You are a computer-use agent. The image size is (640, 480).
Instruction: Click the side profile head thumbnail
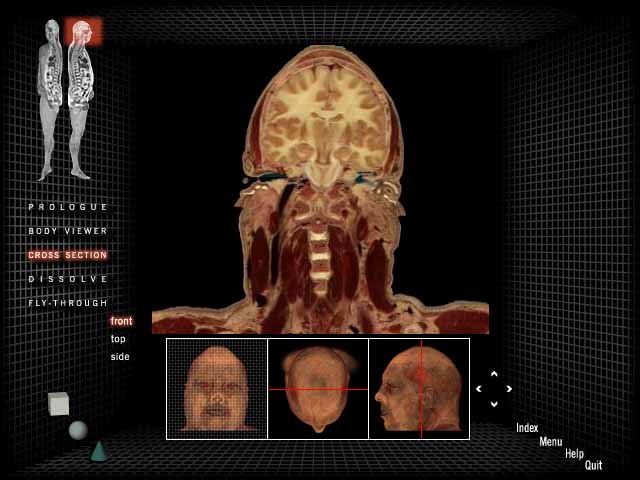pyautogui.click(x=419, y=389)
